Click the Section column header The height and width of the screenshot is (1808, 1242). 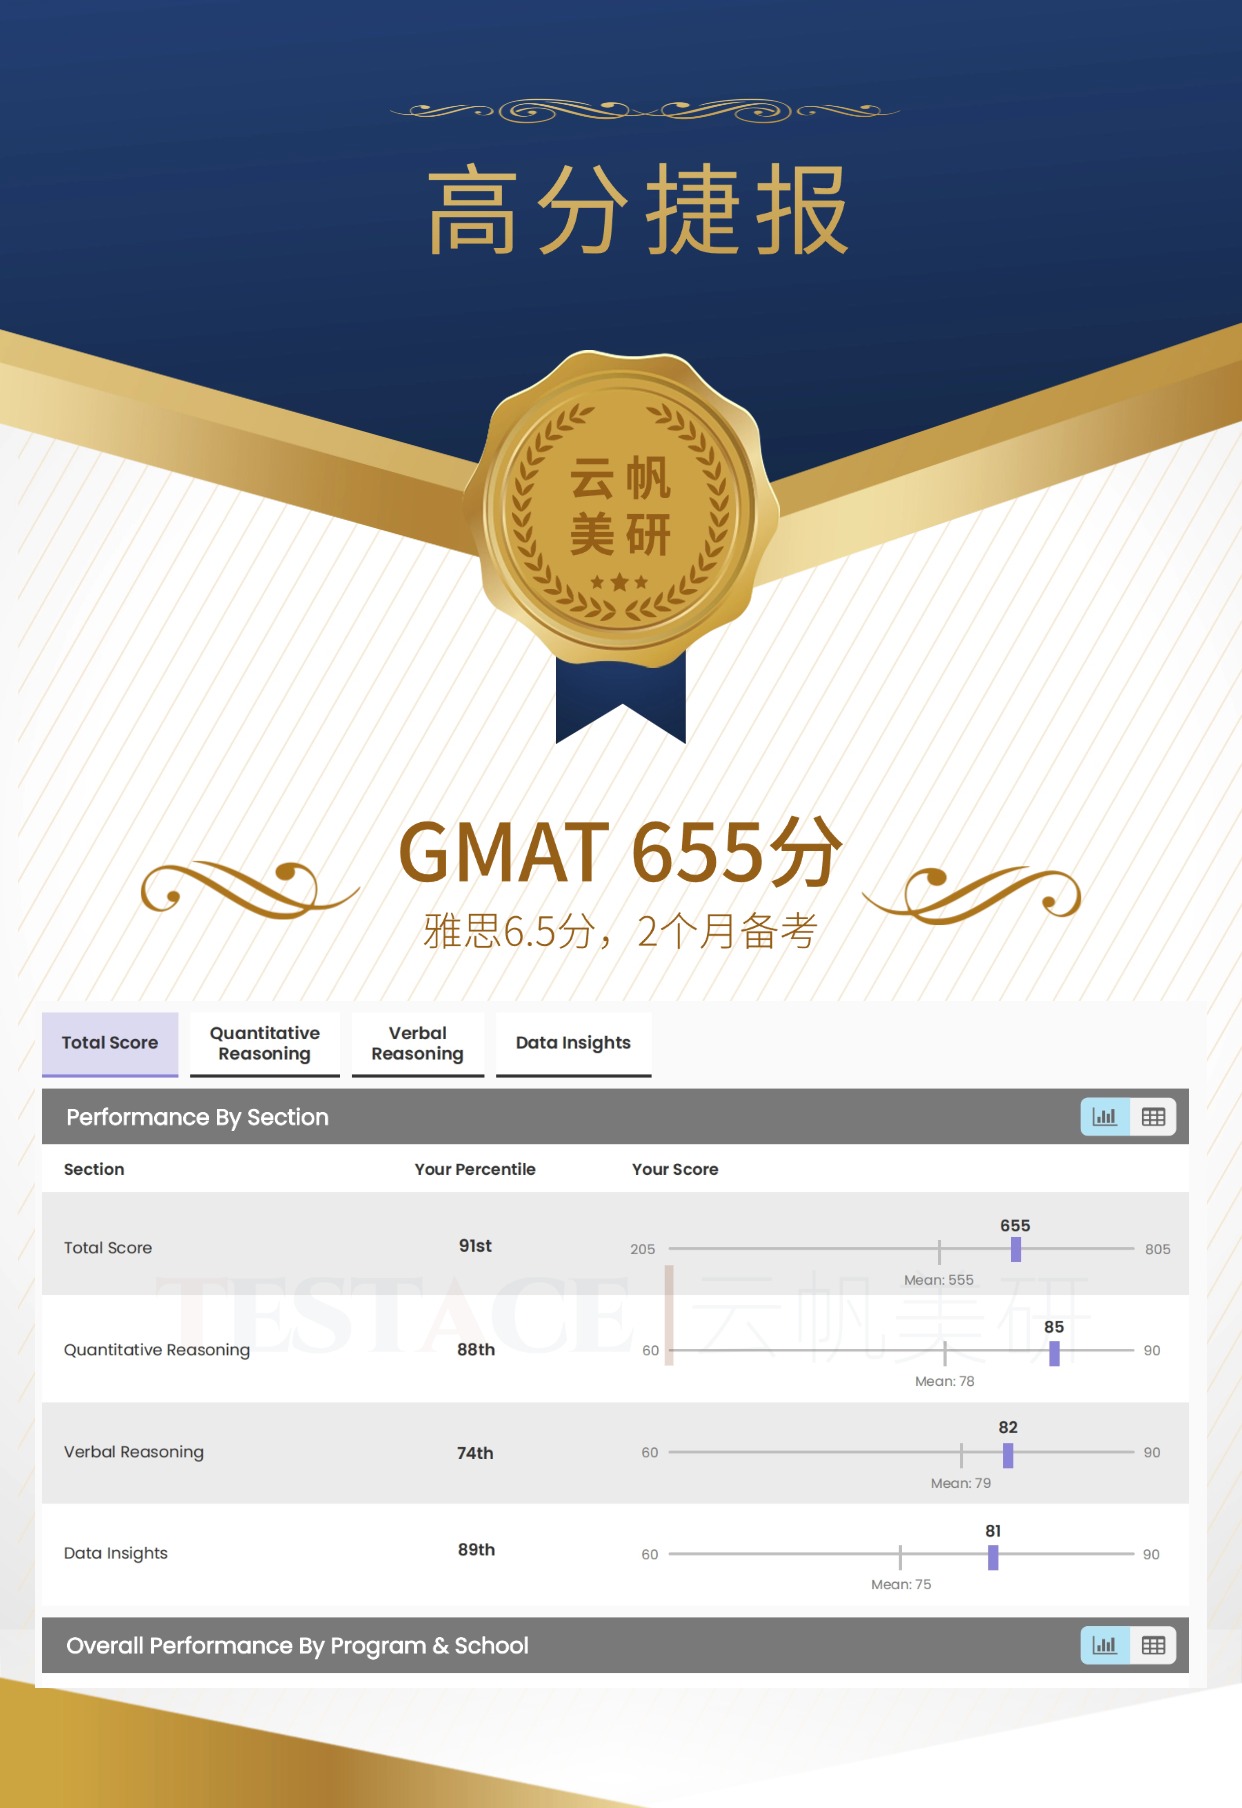pos(94,1169)
